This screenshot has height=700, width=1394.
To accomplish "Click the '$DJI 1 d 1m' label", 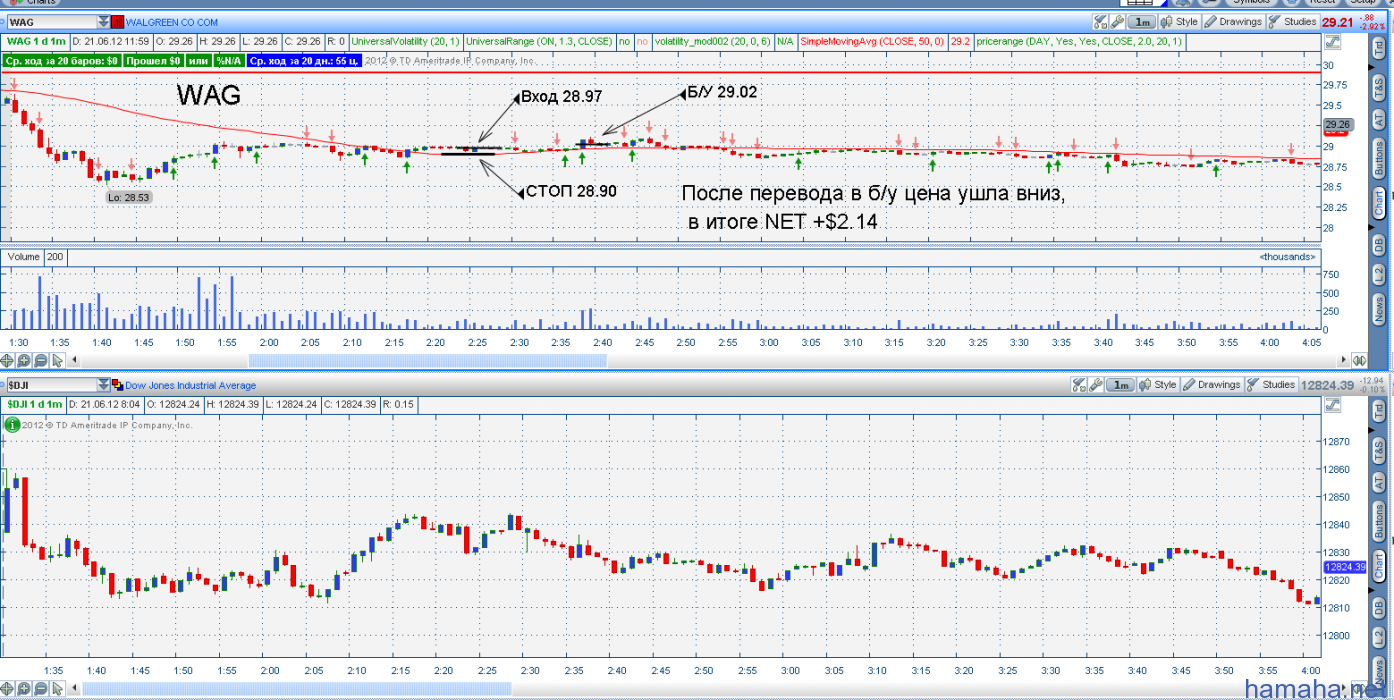I will point(36,405).
